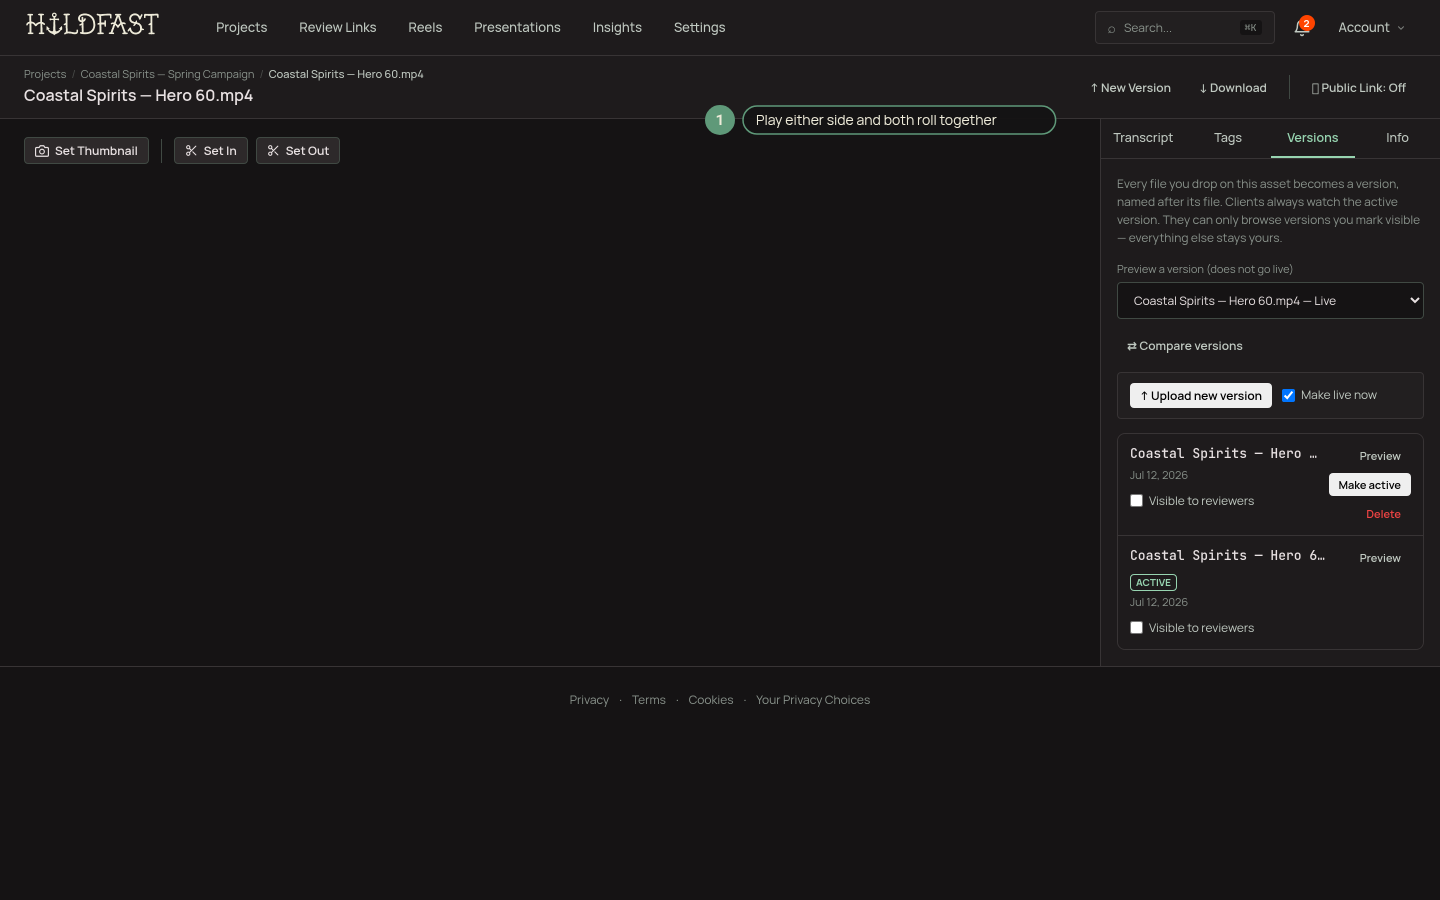Toggle the Public Link: Off button
The height and width of the screenshot is (900, 1440).
point(1358,88)
